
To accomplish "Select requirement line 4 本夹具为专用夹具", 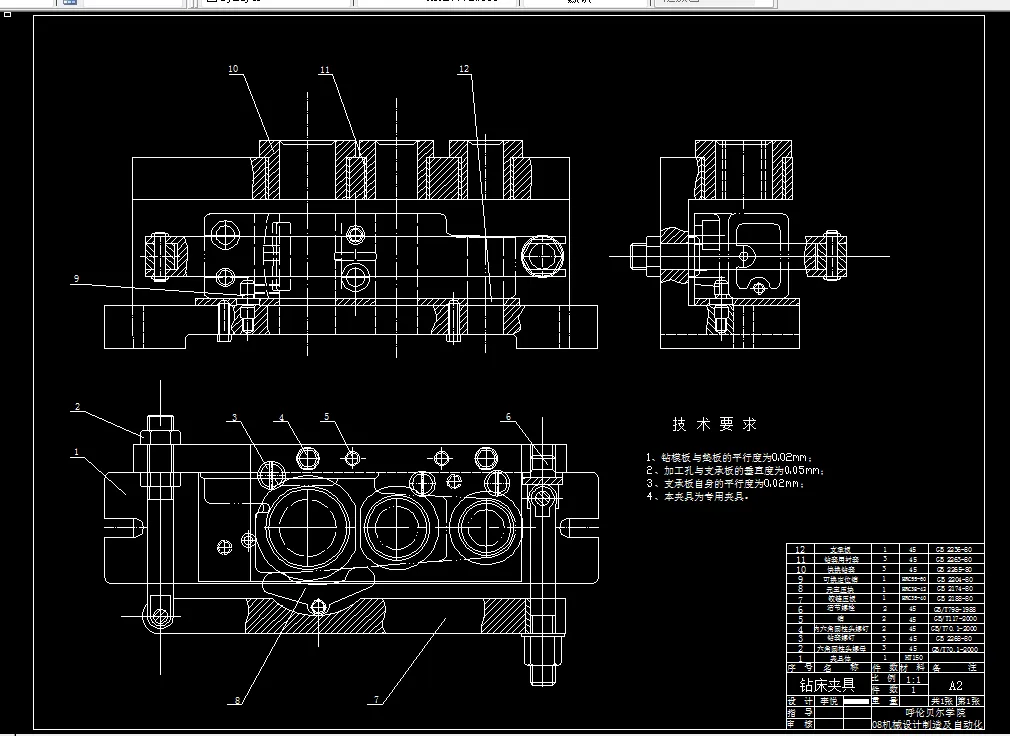I will tap(698, 496).
